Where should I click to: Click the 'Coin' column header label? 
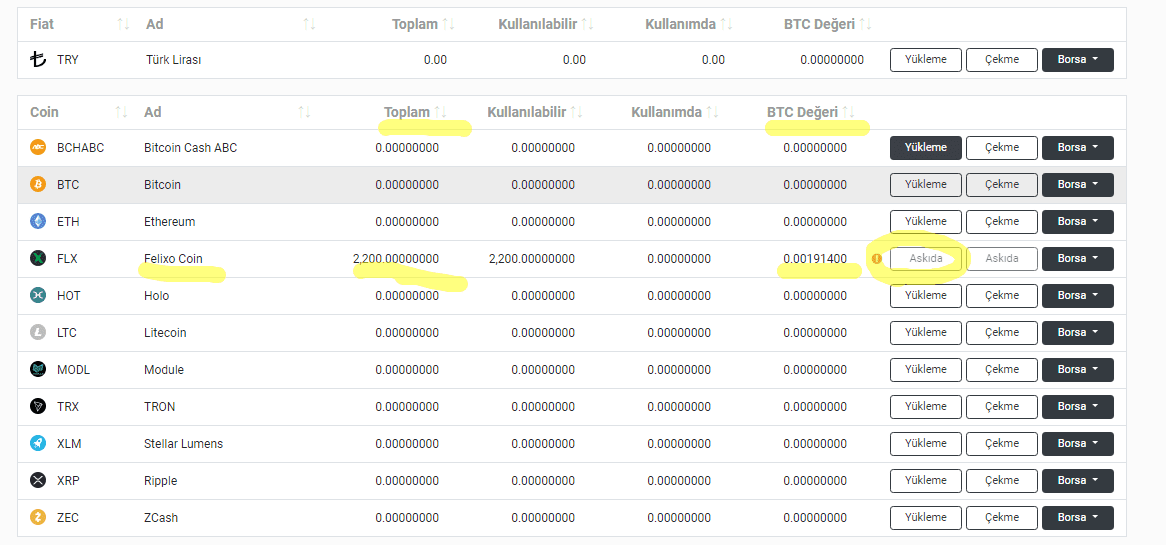(45, 112)
